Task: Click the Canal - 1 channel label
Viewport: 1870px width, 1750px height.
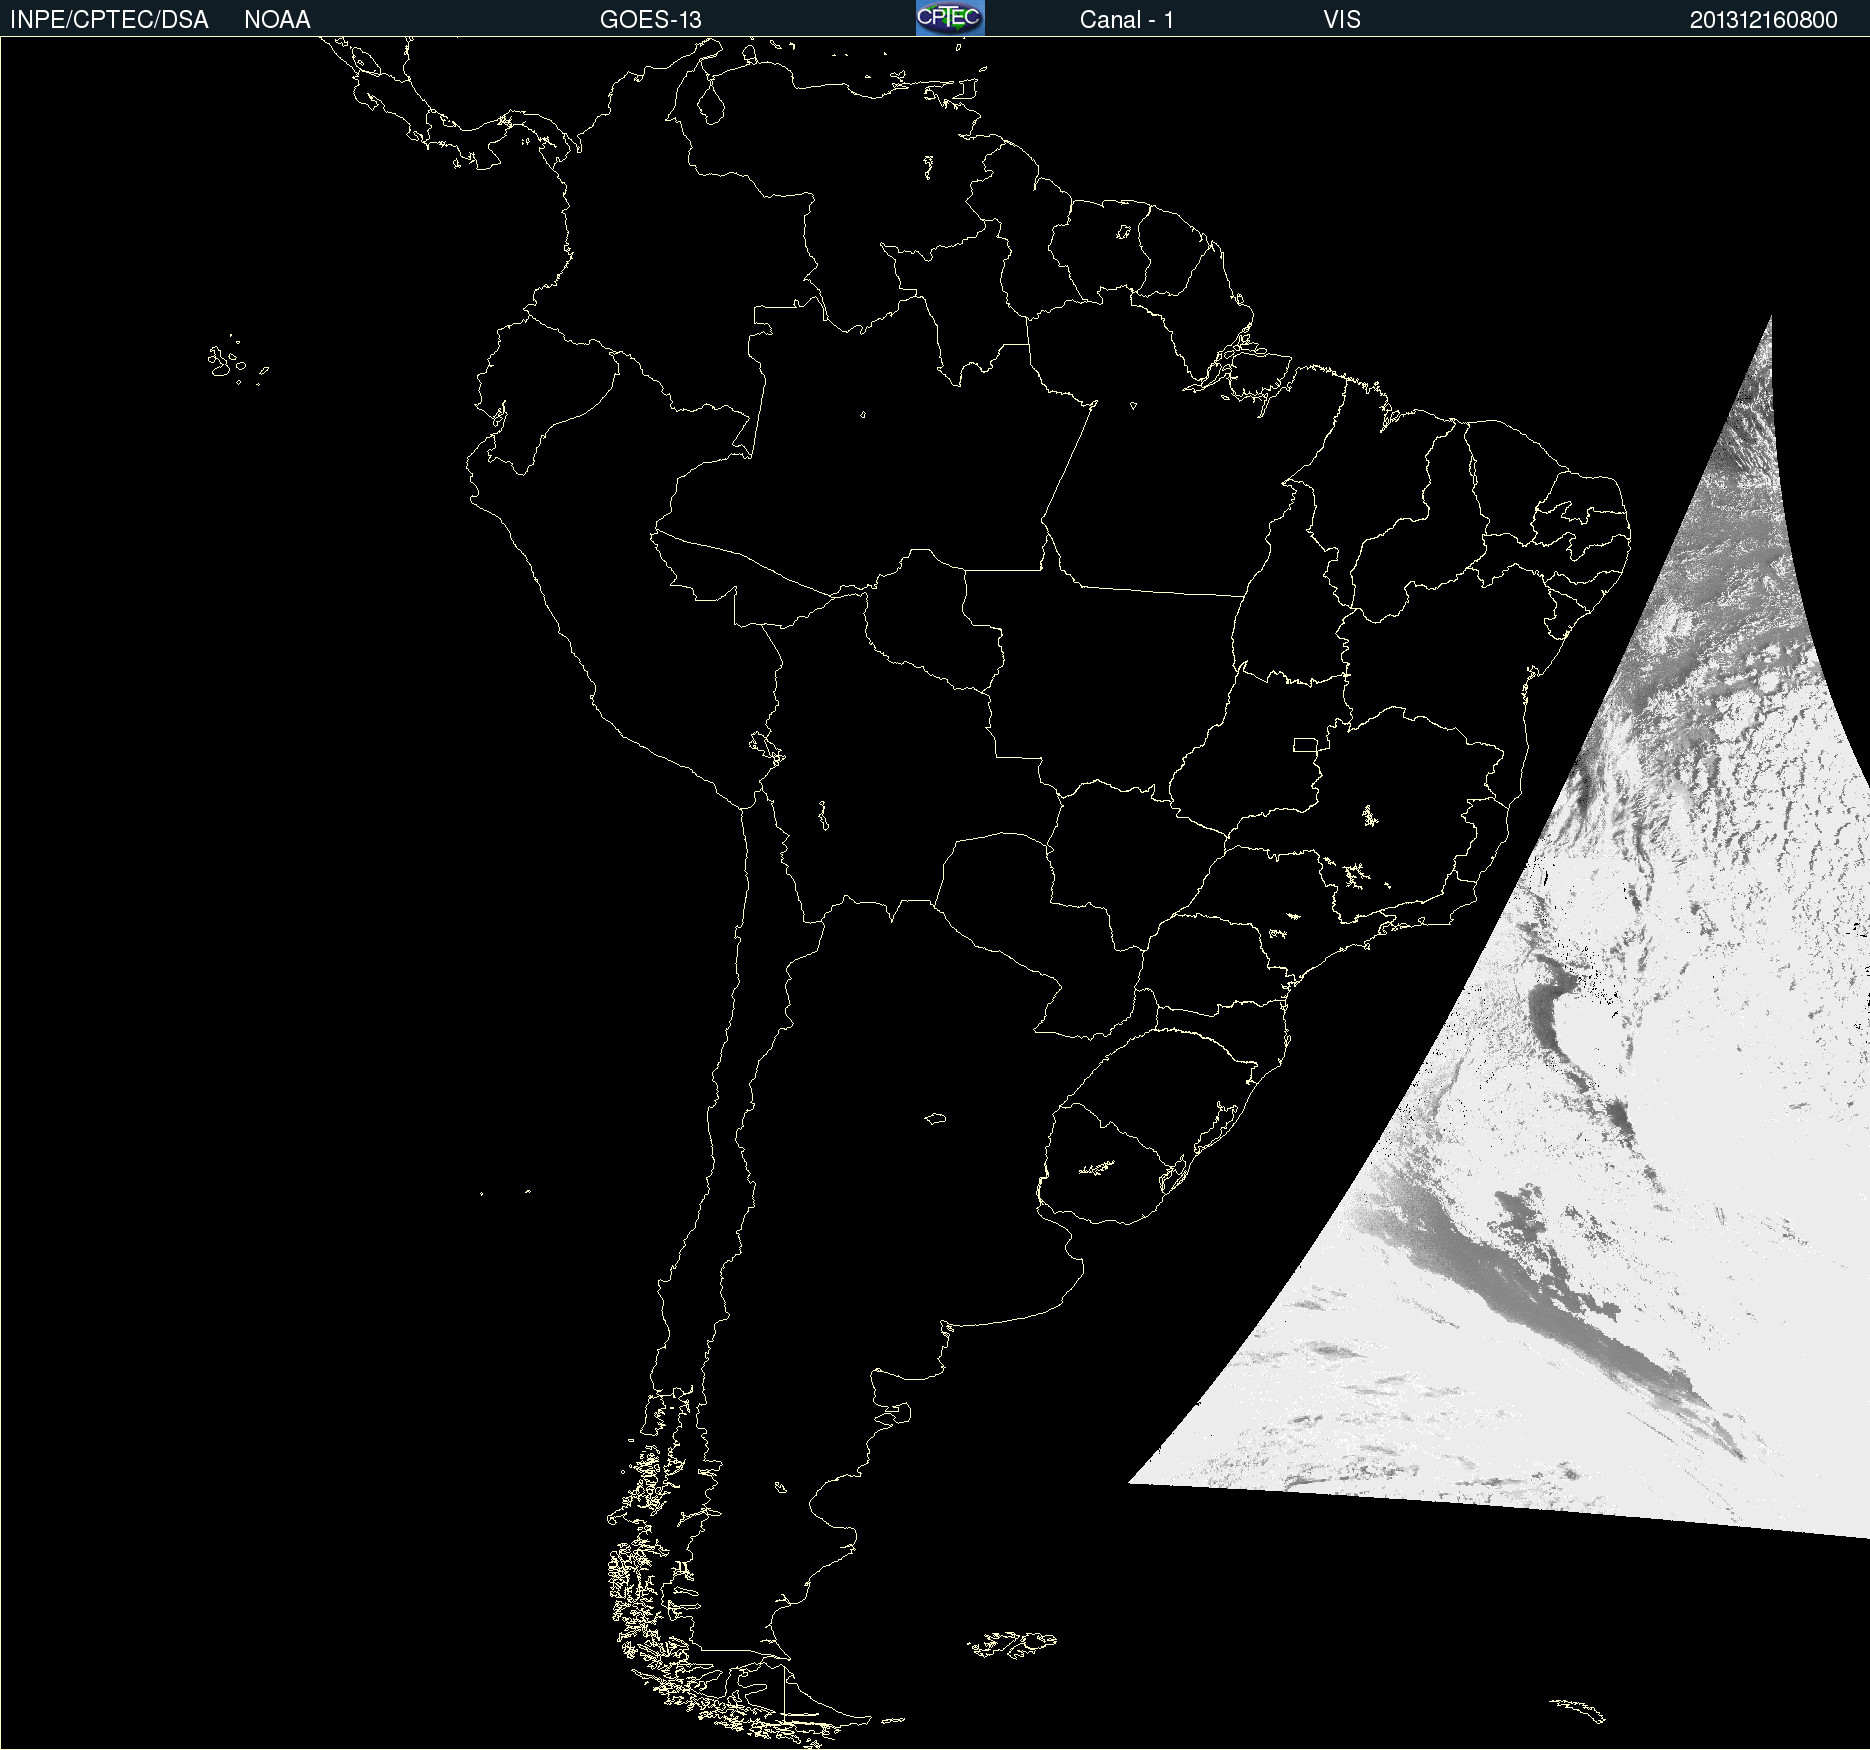Action: (1126, 20)
